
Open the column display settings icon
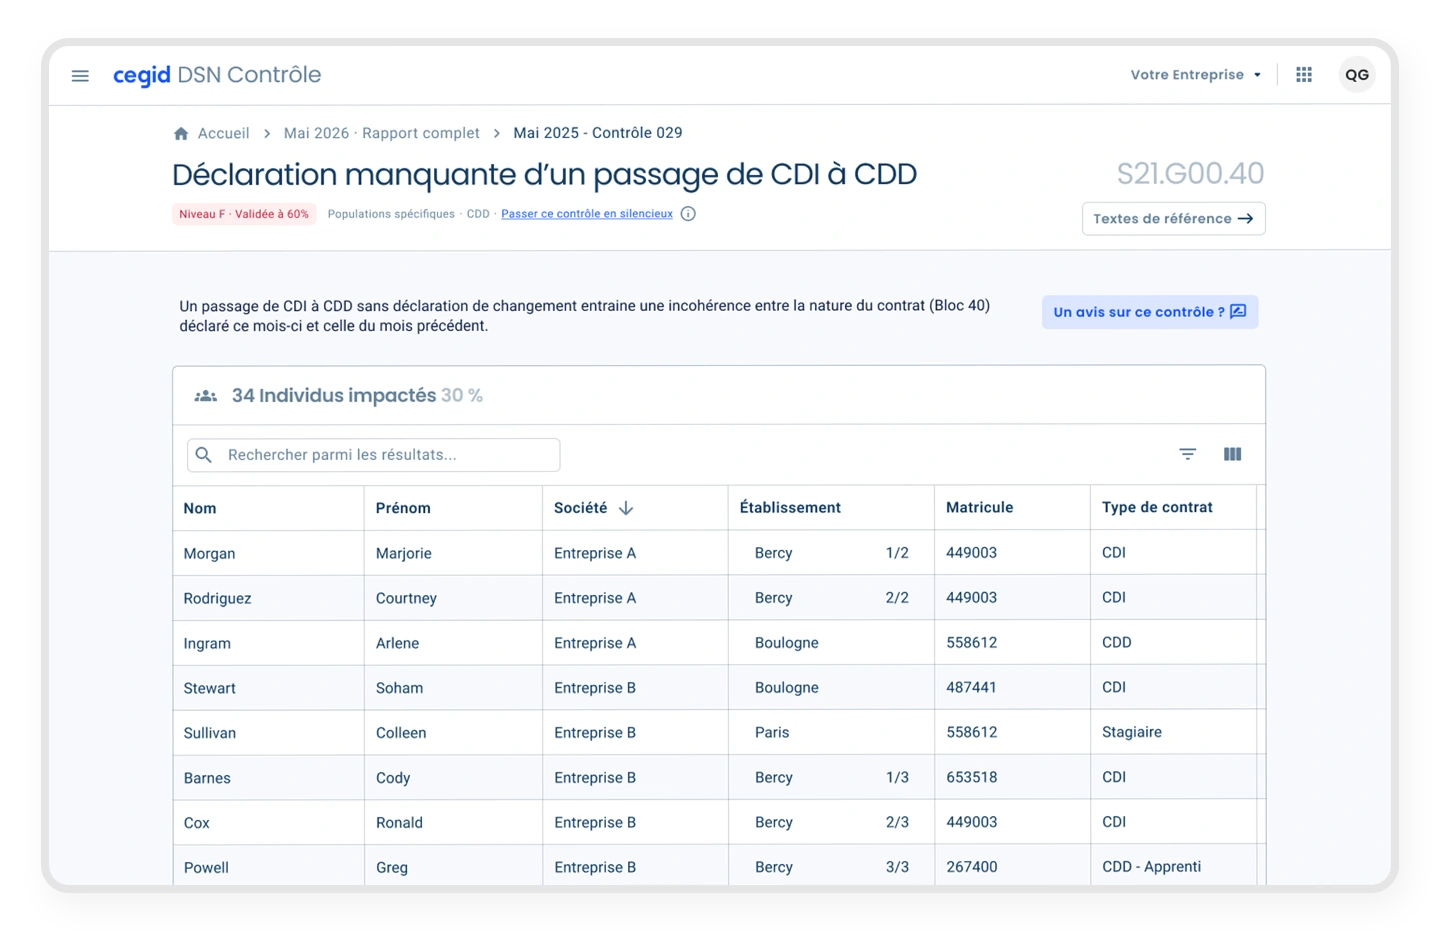tap(1233, 454)
